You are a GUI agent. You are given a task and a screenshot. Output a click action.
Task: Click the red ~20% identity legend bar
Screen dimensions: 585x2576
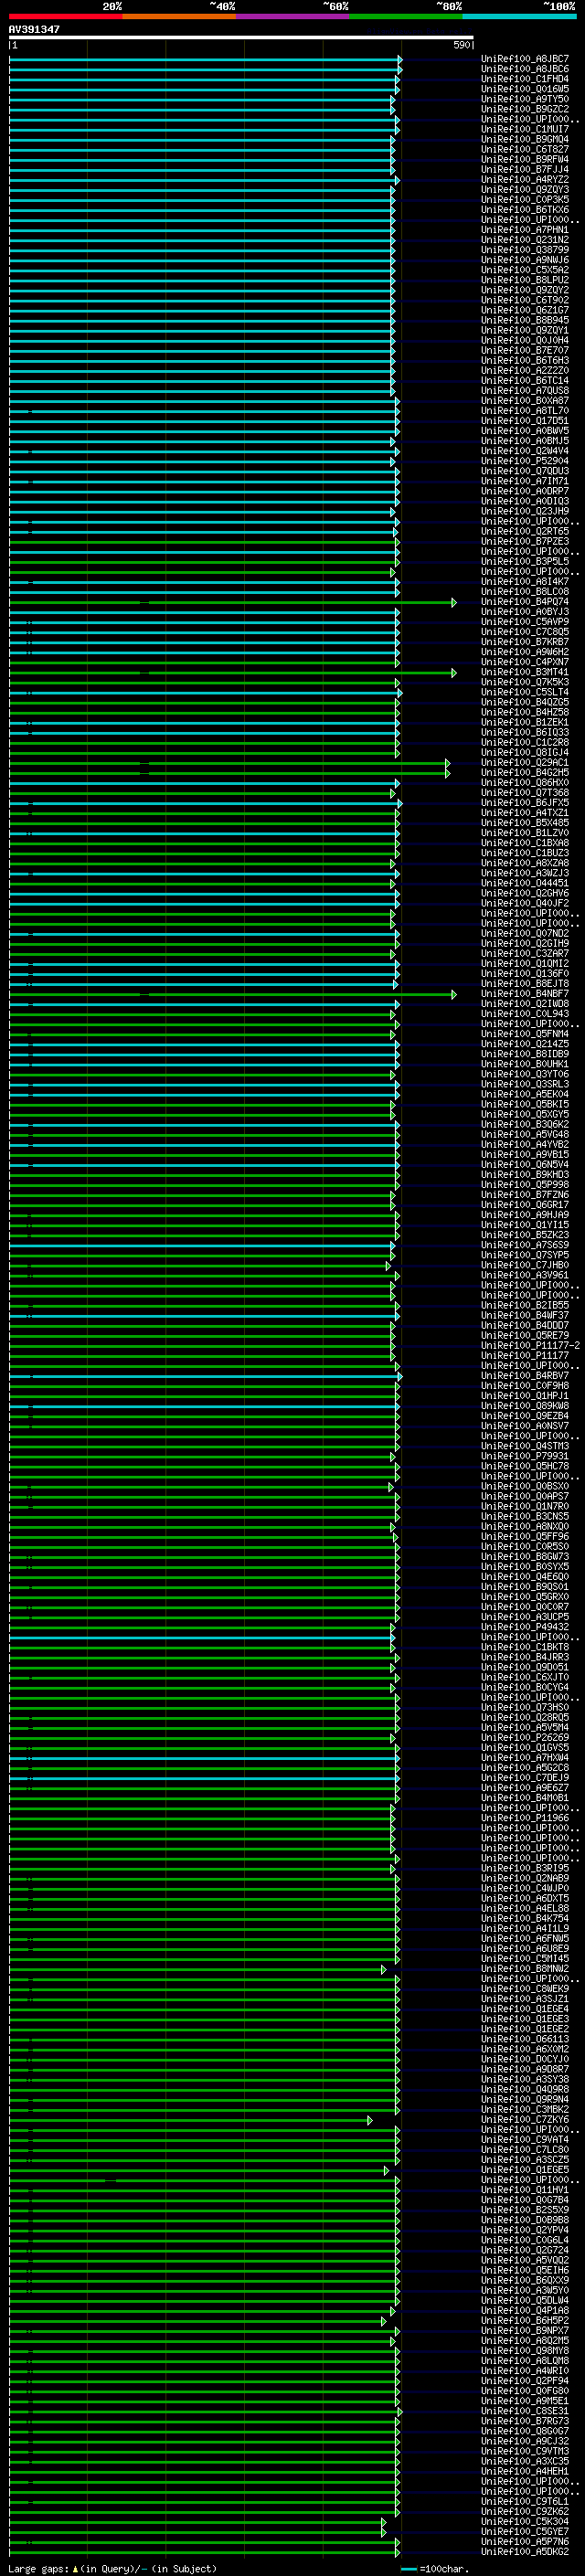pyautogui.click(x=66, y=16)
